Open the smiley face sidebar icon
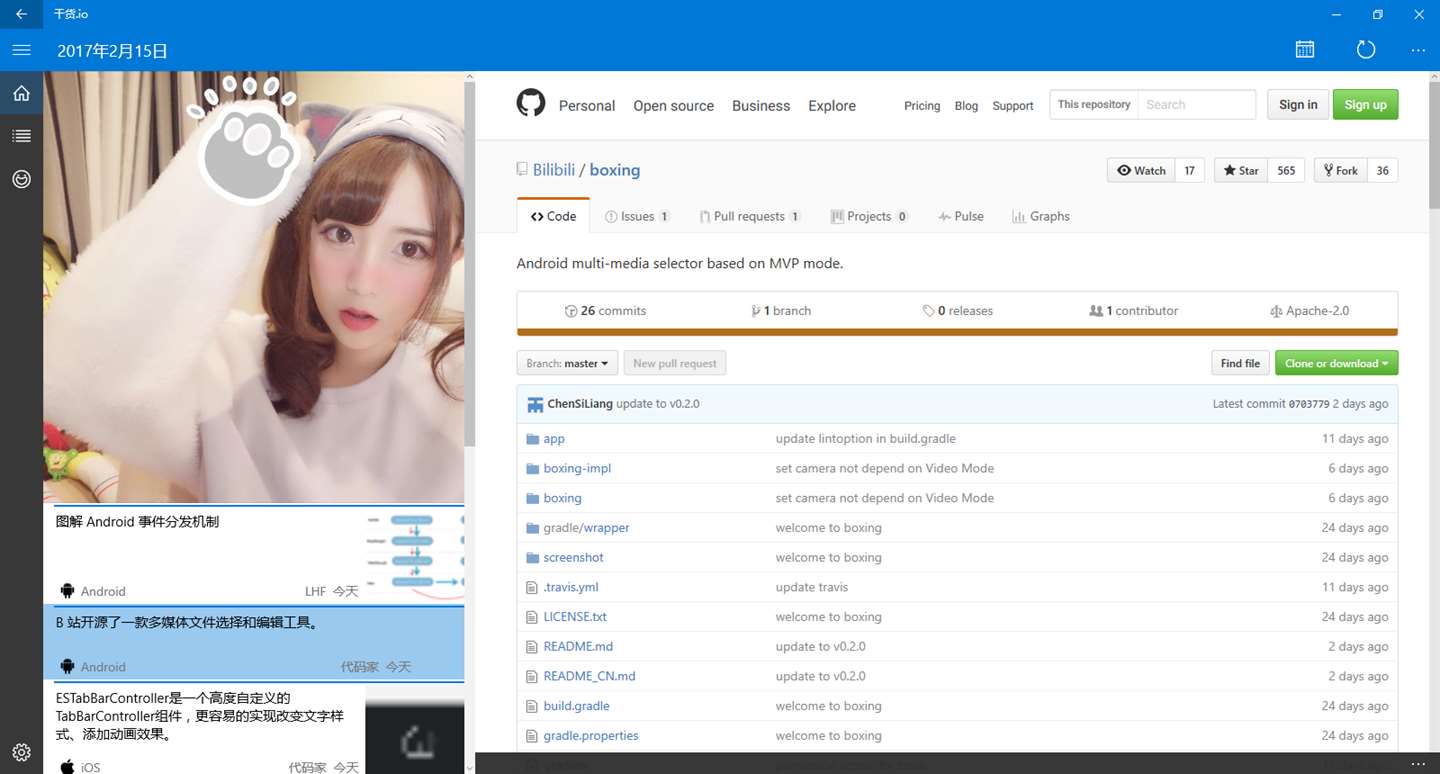 point(21,179)
